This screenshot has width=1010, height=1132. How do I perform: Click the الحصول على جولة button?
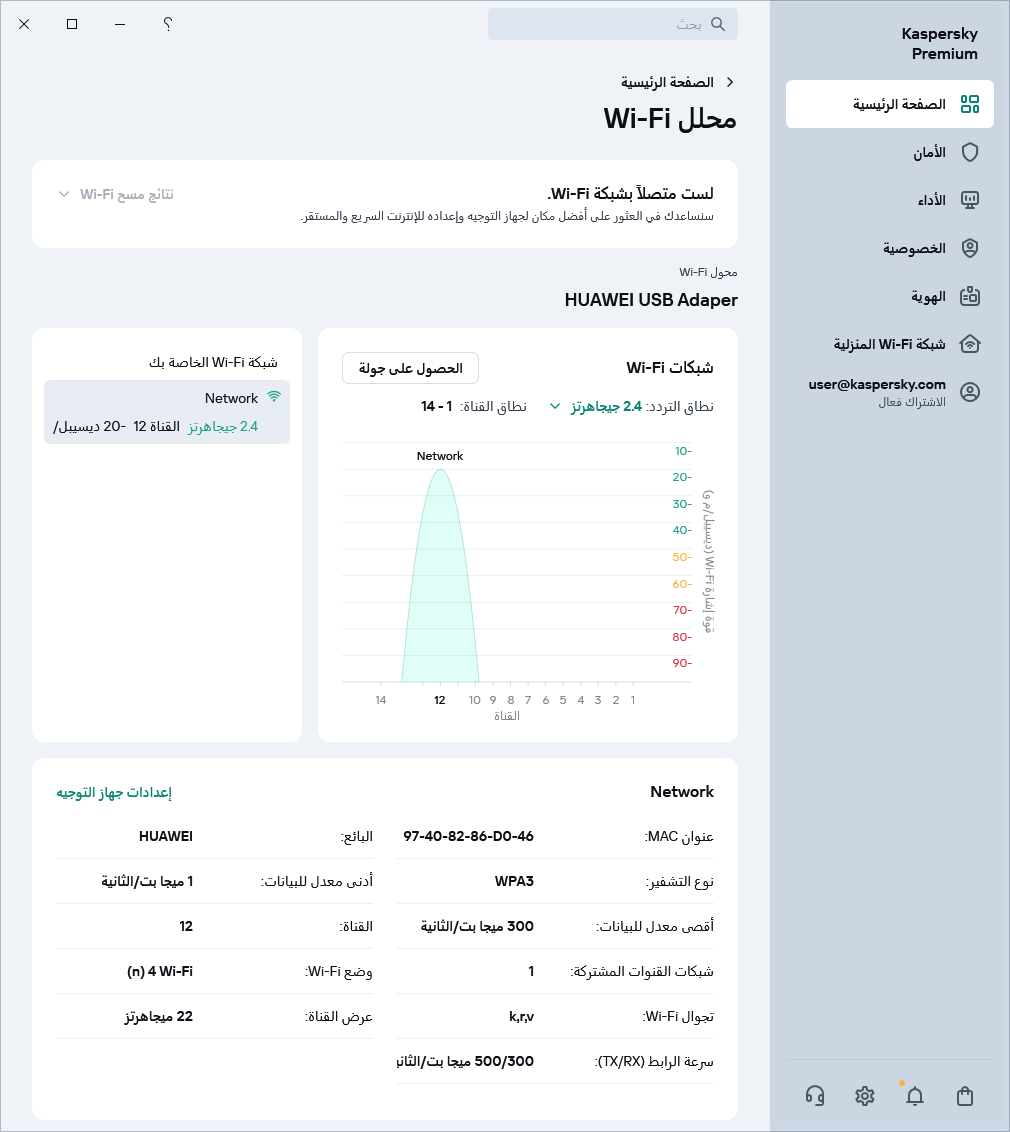[410, 368]
